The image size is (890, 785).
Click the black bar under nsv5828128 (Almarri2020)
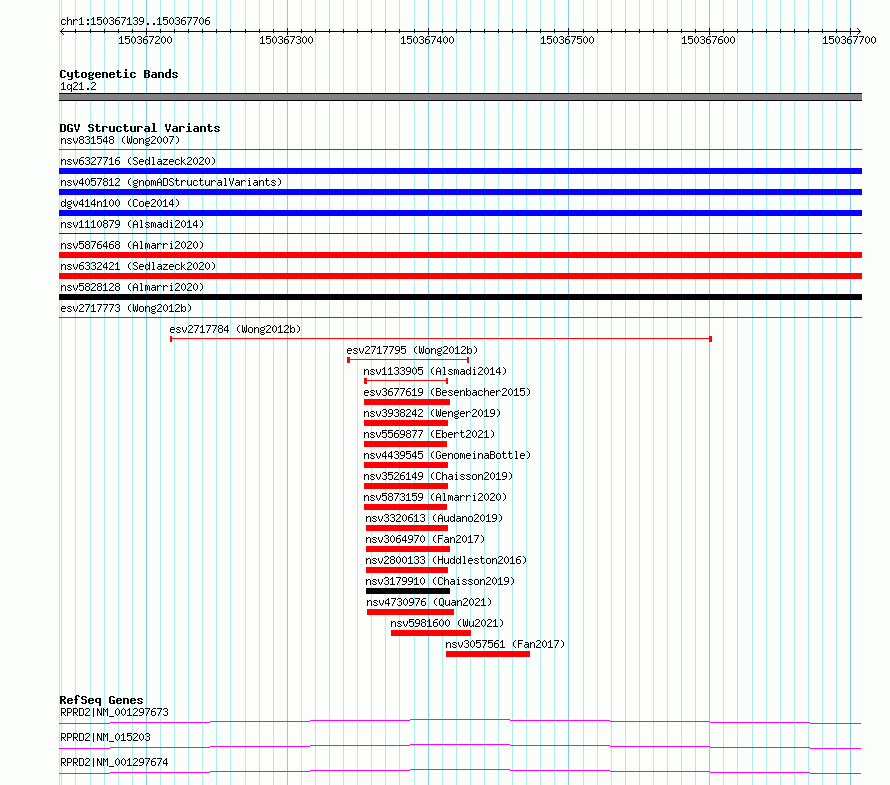coord(460,297)
